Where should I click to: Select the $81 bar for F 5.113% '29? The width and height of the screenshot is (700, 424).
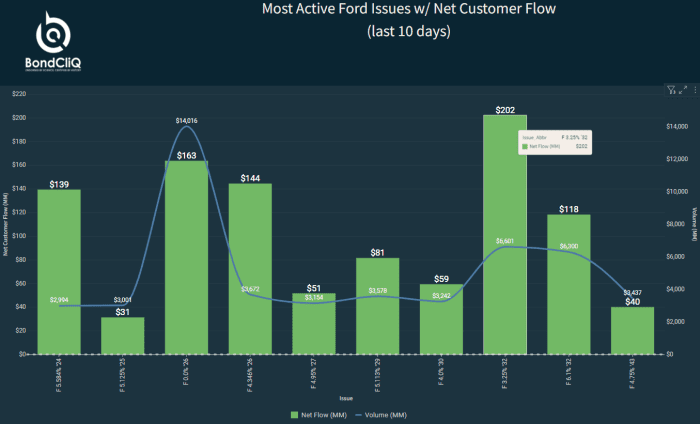(x=378, y=306)
